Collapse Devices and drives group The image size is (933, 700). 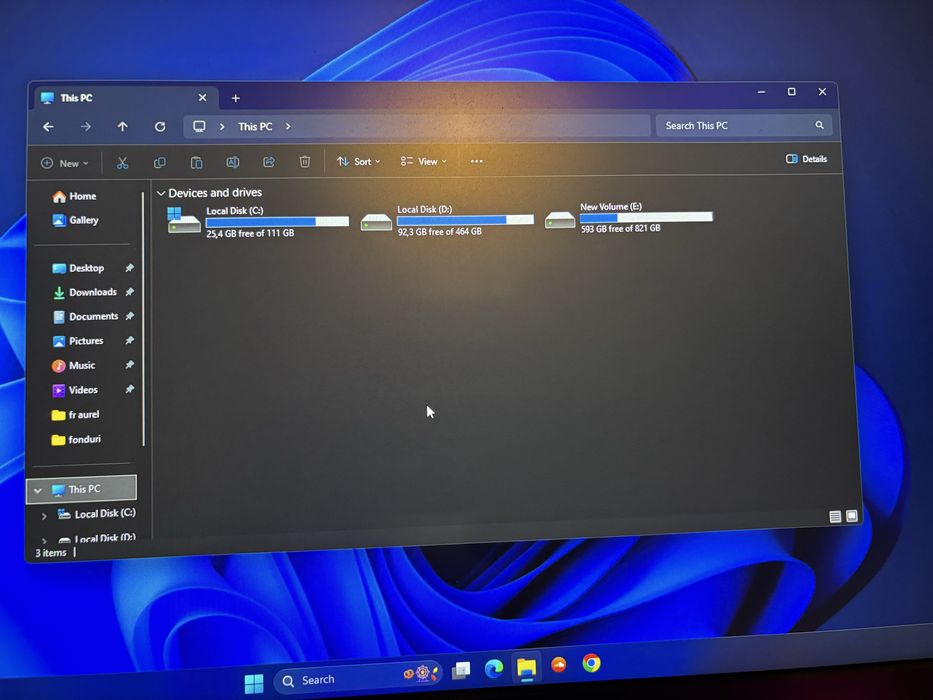coord(161,193)
